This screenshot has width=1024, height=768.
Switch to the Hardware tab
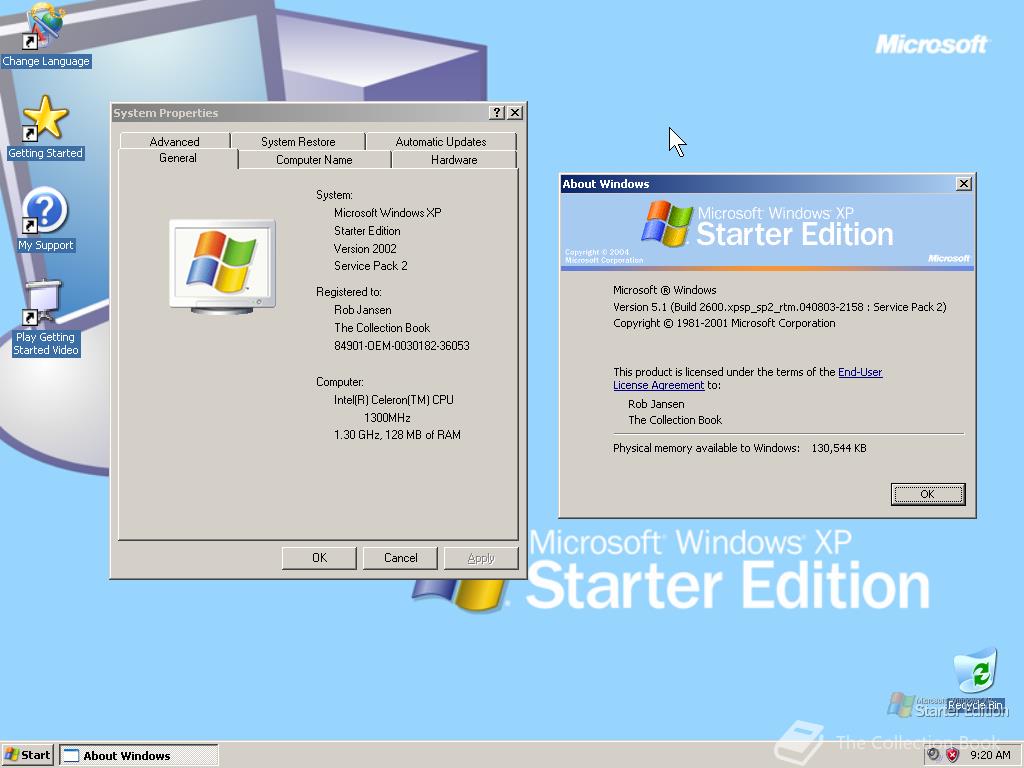tap(453, 160)
